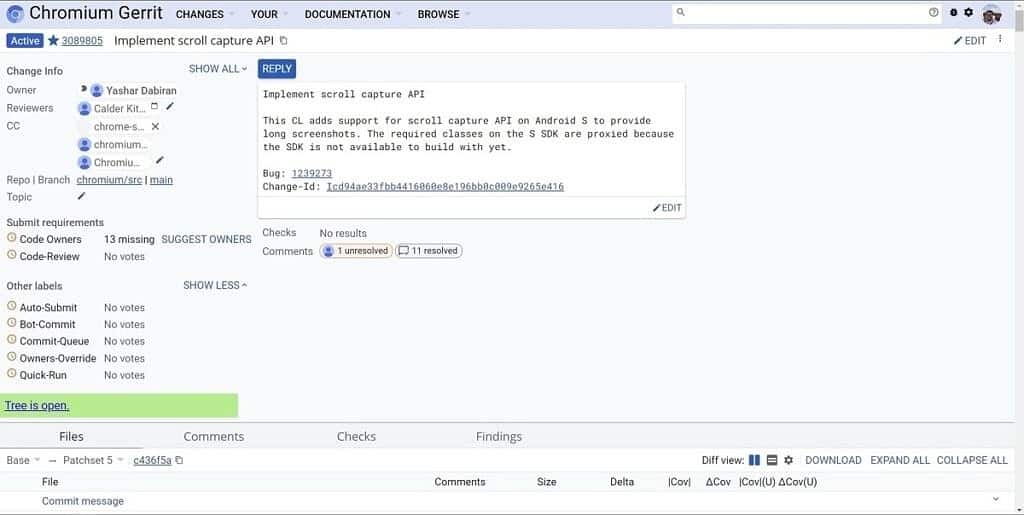The width and height of the screenshot is (1024, 515).
Task: Expand Change Info with SHOW ALL
Action: tap(218, 69)
